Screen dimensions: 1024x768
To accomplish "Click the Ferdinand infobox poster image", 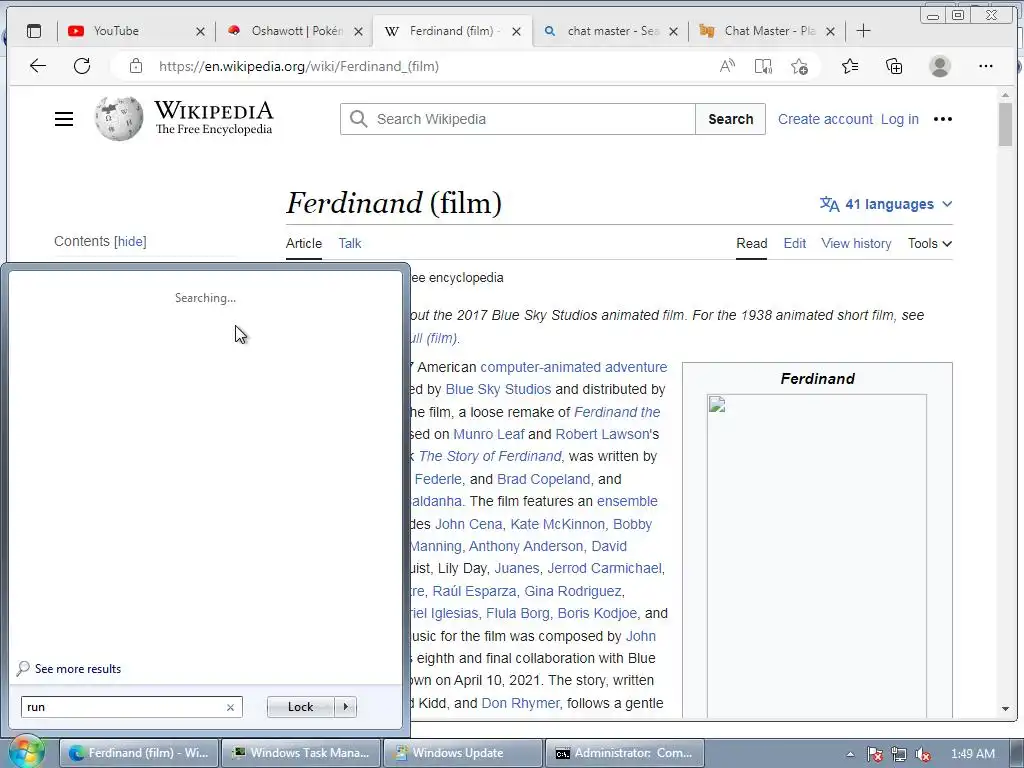I will tap(816, 555).
